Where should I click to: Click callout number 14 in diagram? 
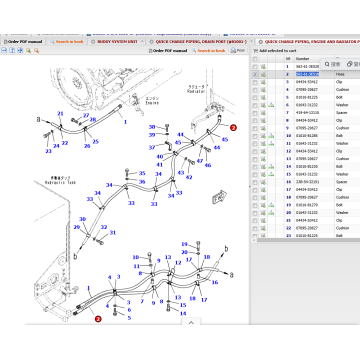[183, 313]
